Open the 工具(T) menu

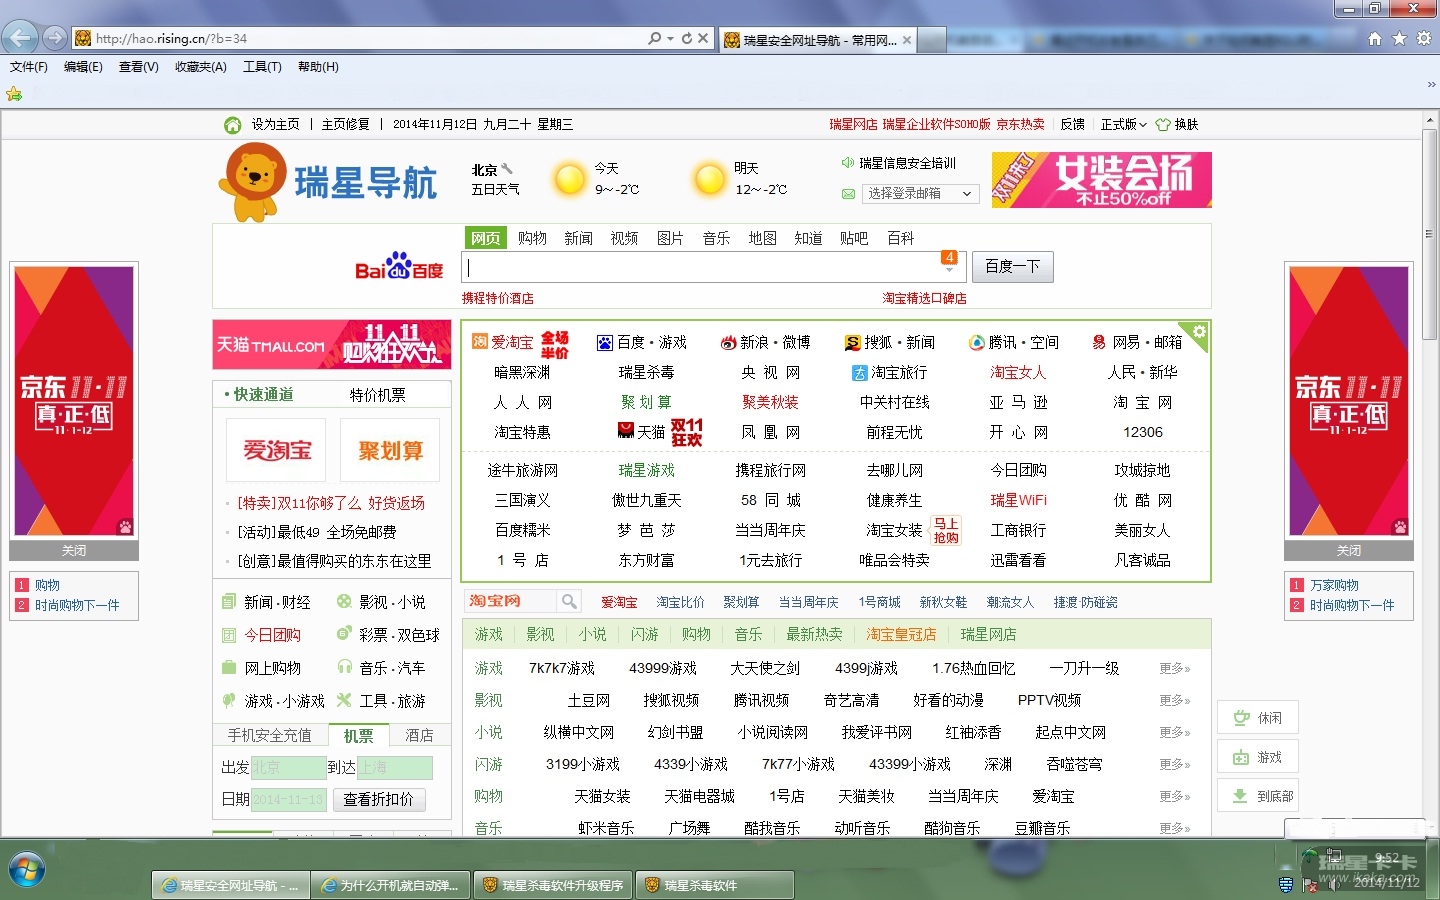pyautogui.click(x=262, y=67)
